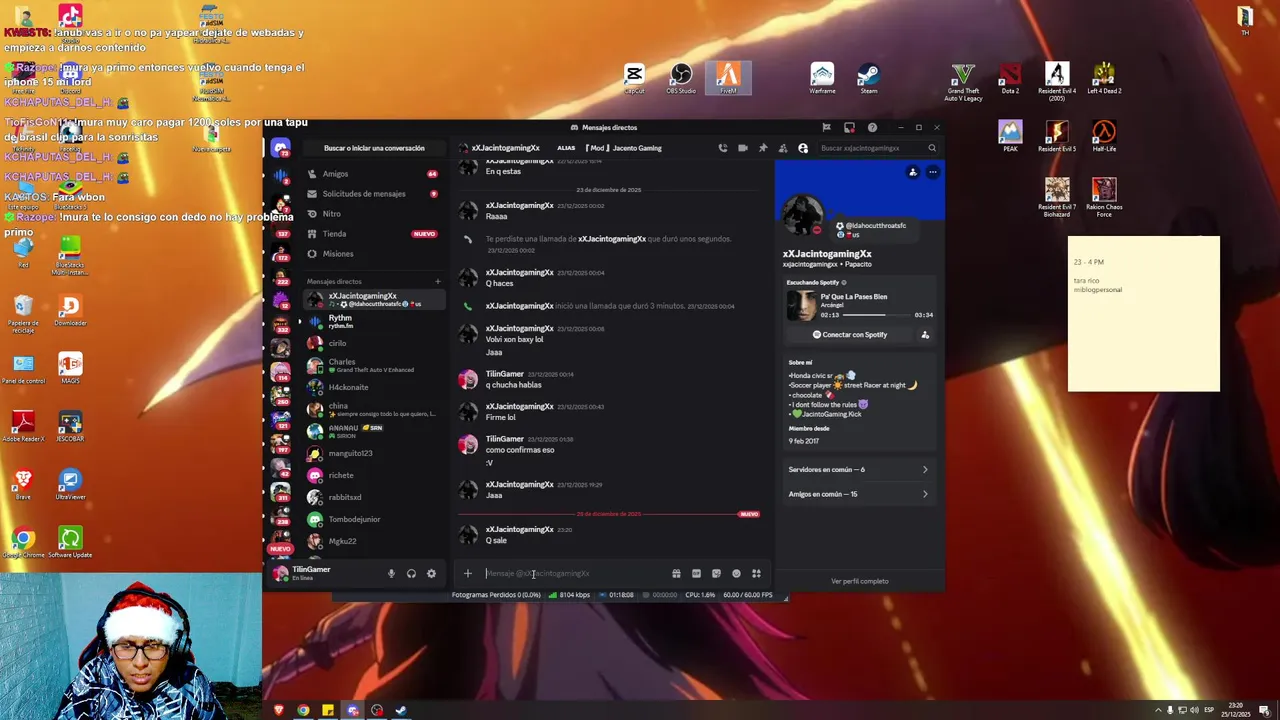The image size is (1280, 720).
Task: Open the UltraViewer desktop icon
Action: [70, 486]
